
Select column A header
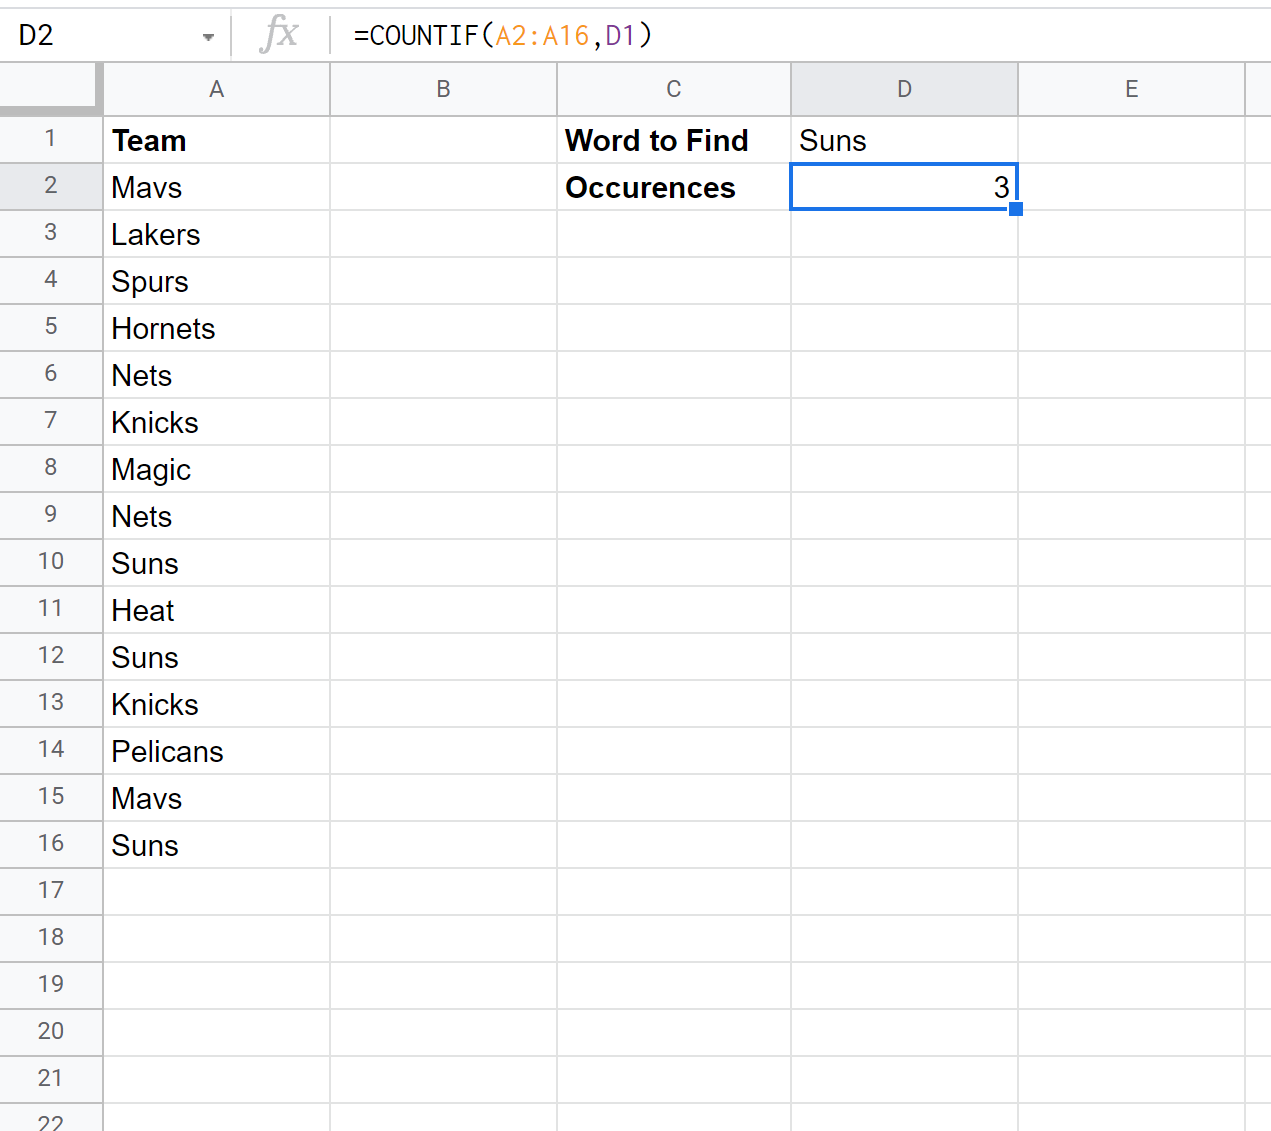point(216,89)
